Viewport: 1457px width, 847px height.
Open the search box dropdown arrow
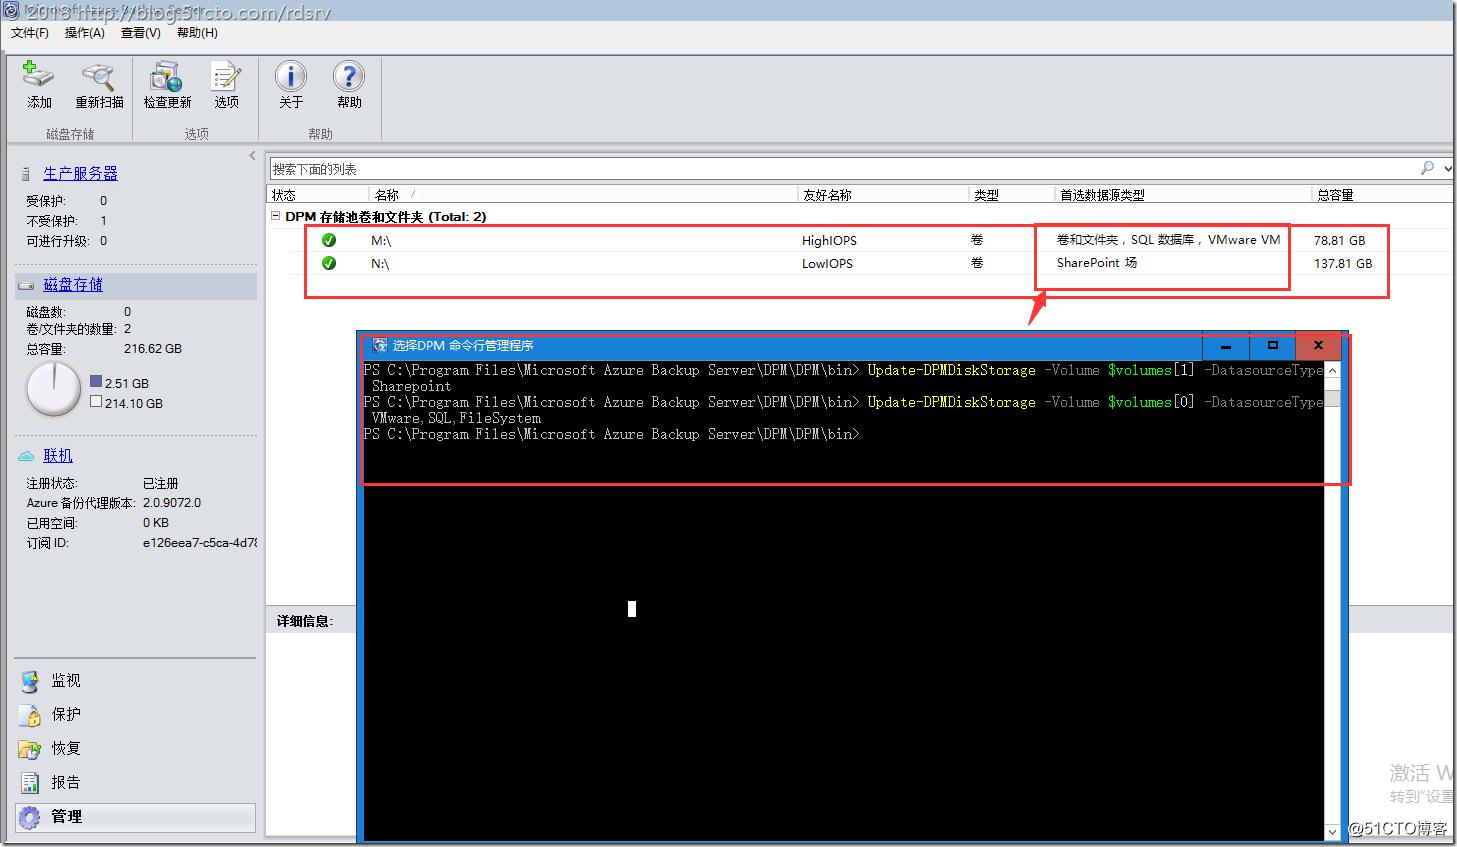(1446, 168)
